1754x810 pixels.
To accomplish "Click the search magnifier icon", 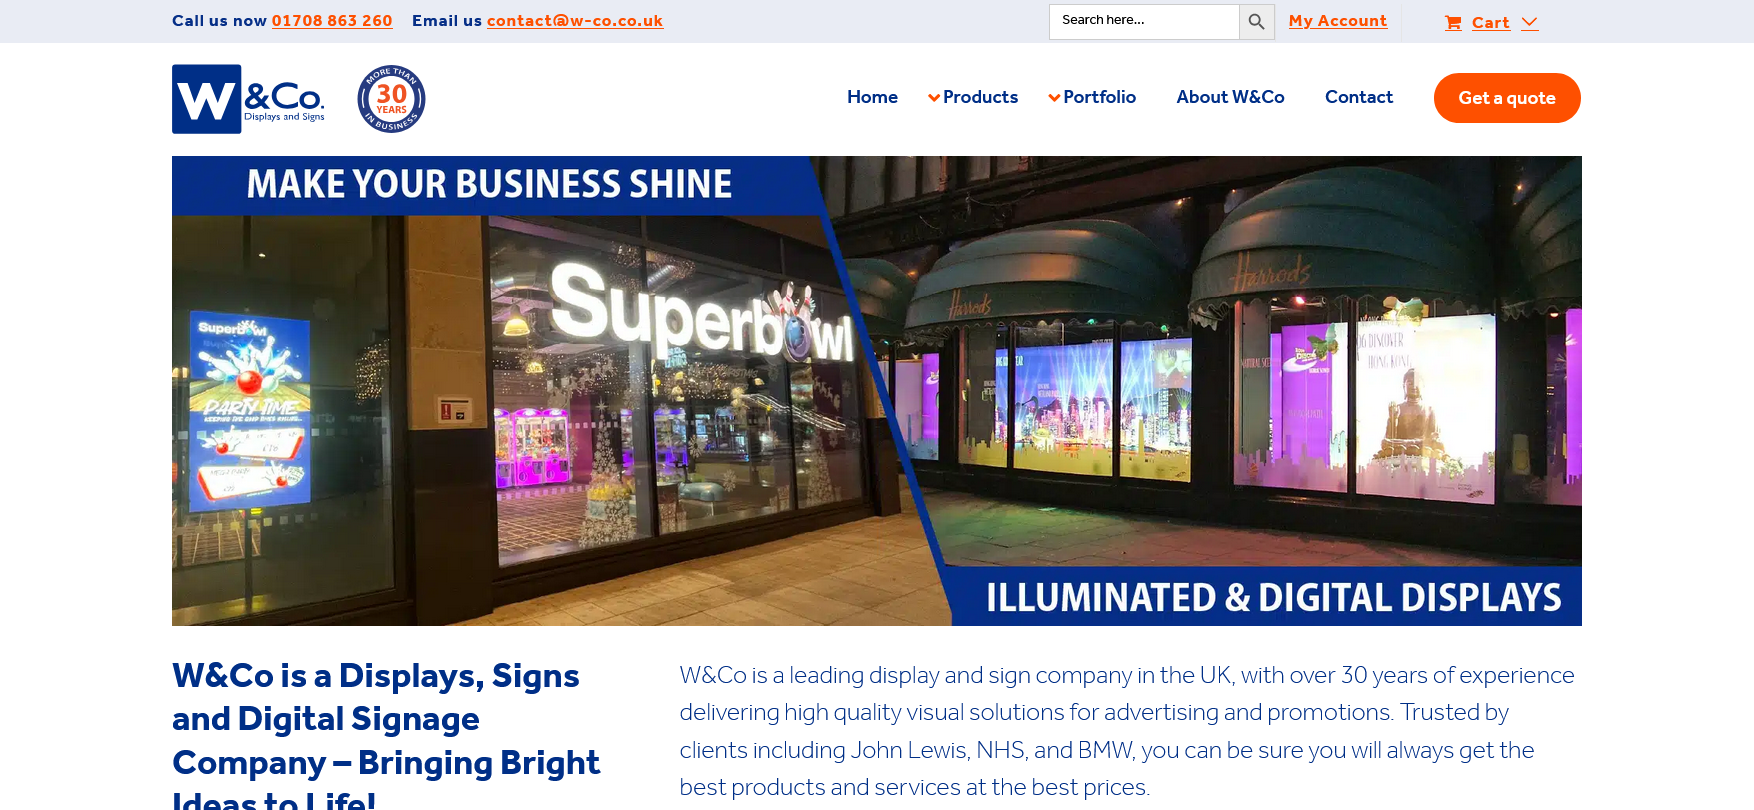I will 1256,22.
